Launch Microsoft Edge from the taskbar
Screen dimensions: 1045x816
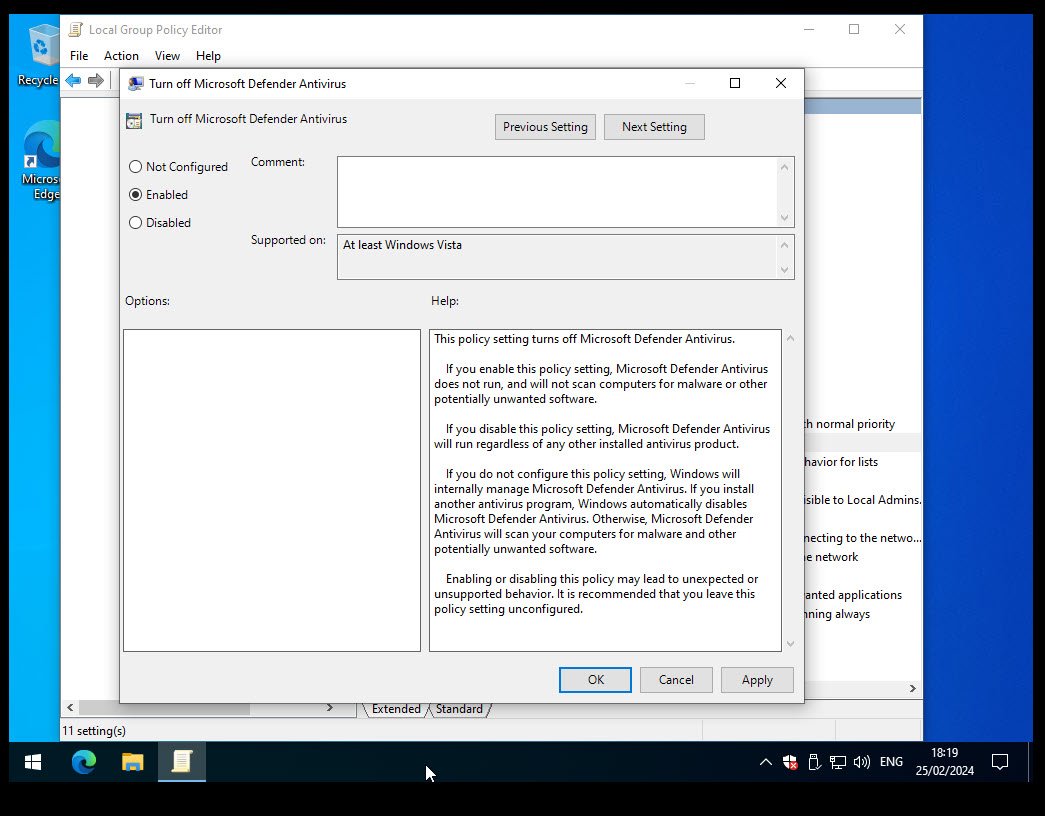[x=84, y=761]
